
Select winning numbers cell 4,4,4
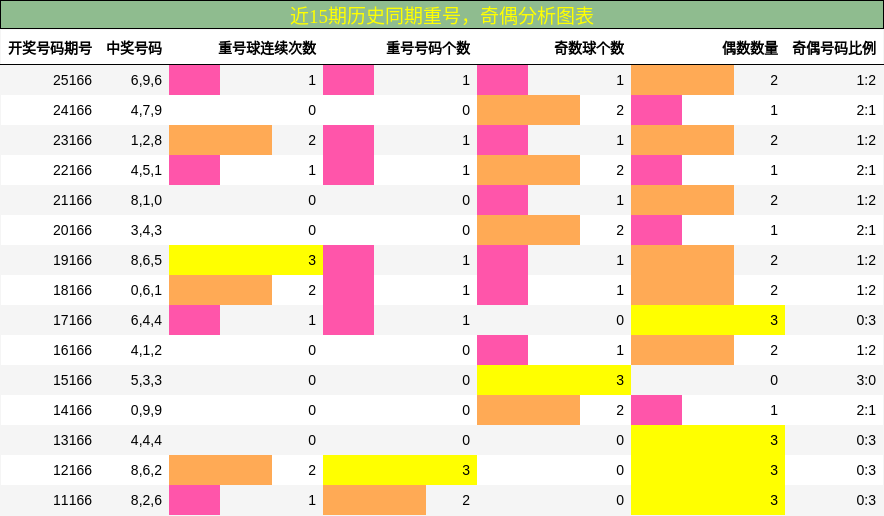146,440
